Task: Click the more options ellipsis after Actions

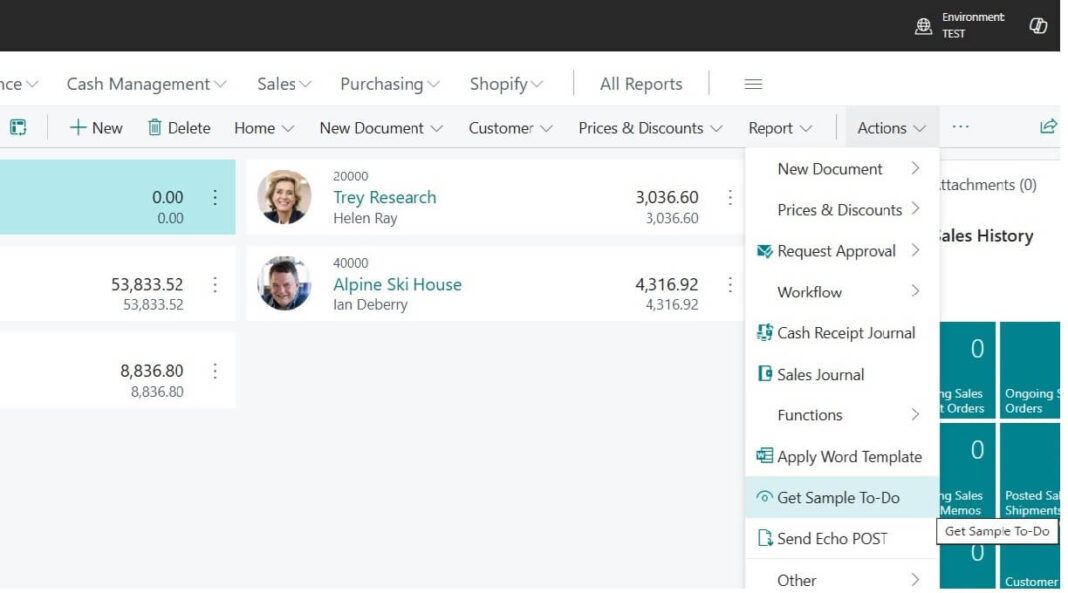Action: point(960,127)
